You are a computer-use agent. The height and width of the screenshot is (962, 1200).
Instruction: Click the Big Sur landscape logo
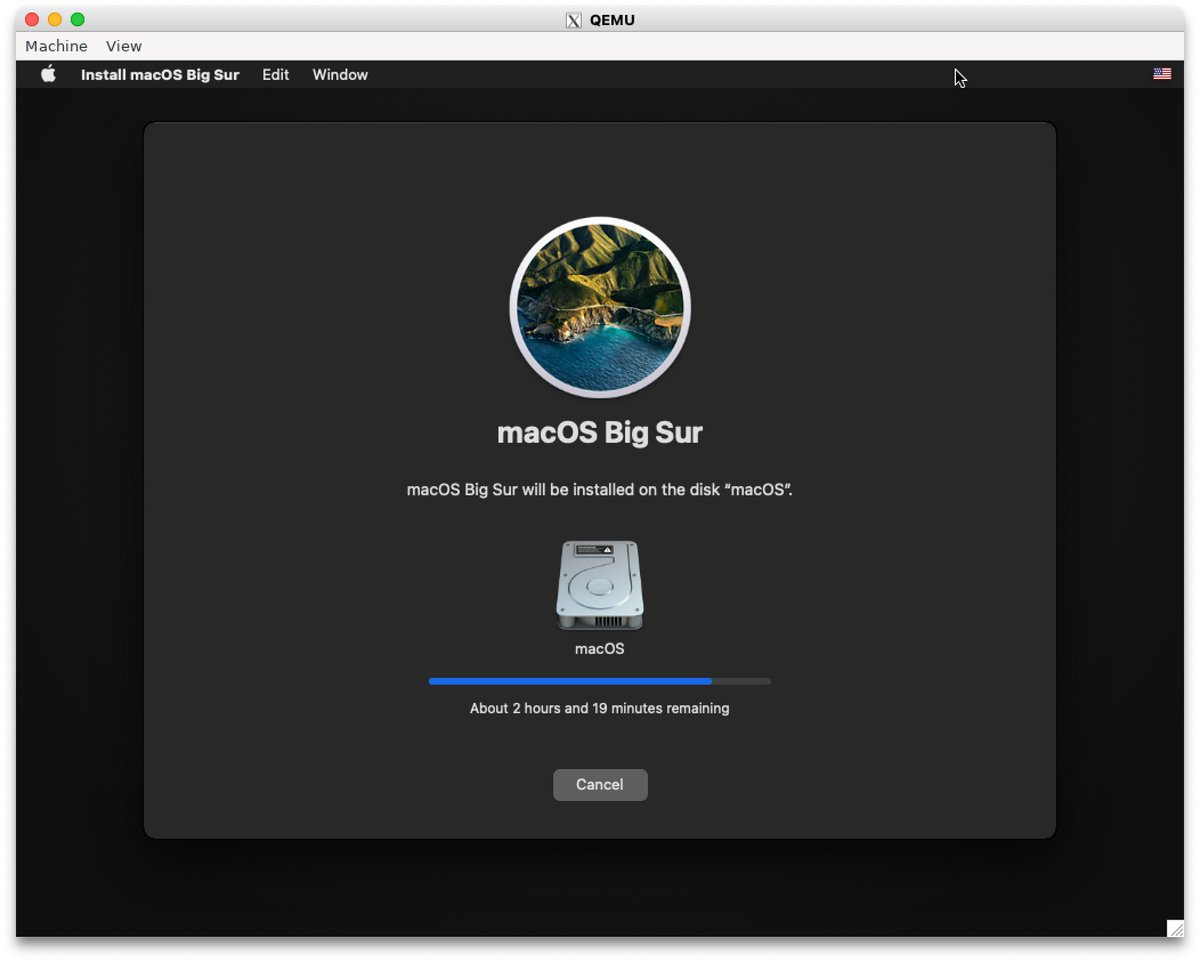coord(600,307)
